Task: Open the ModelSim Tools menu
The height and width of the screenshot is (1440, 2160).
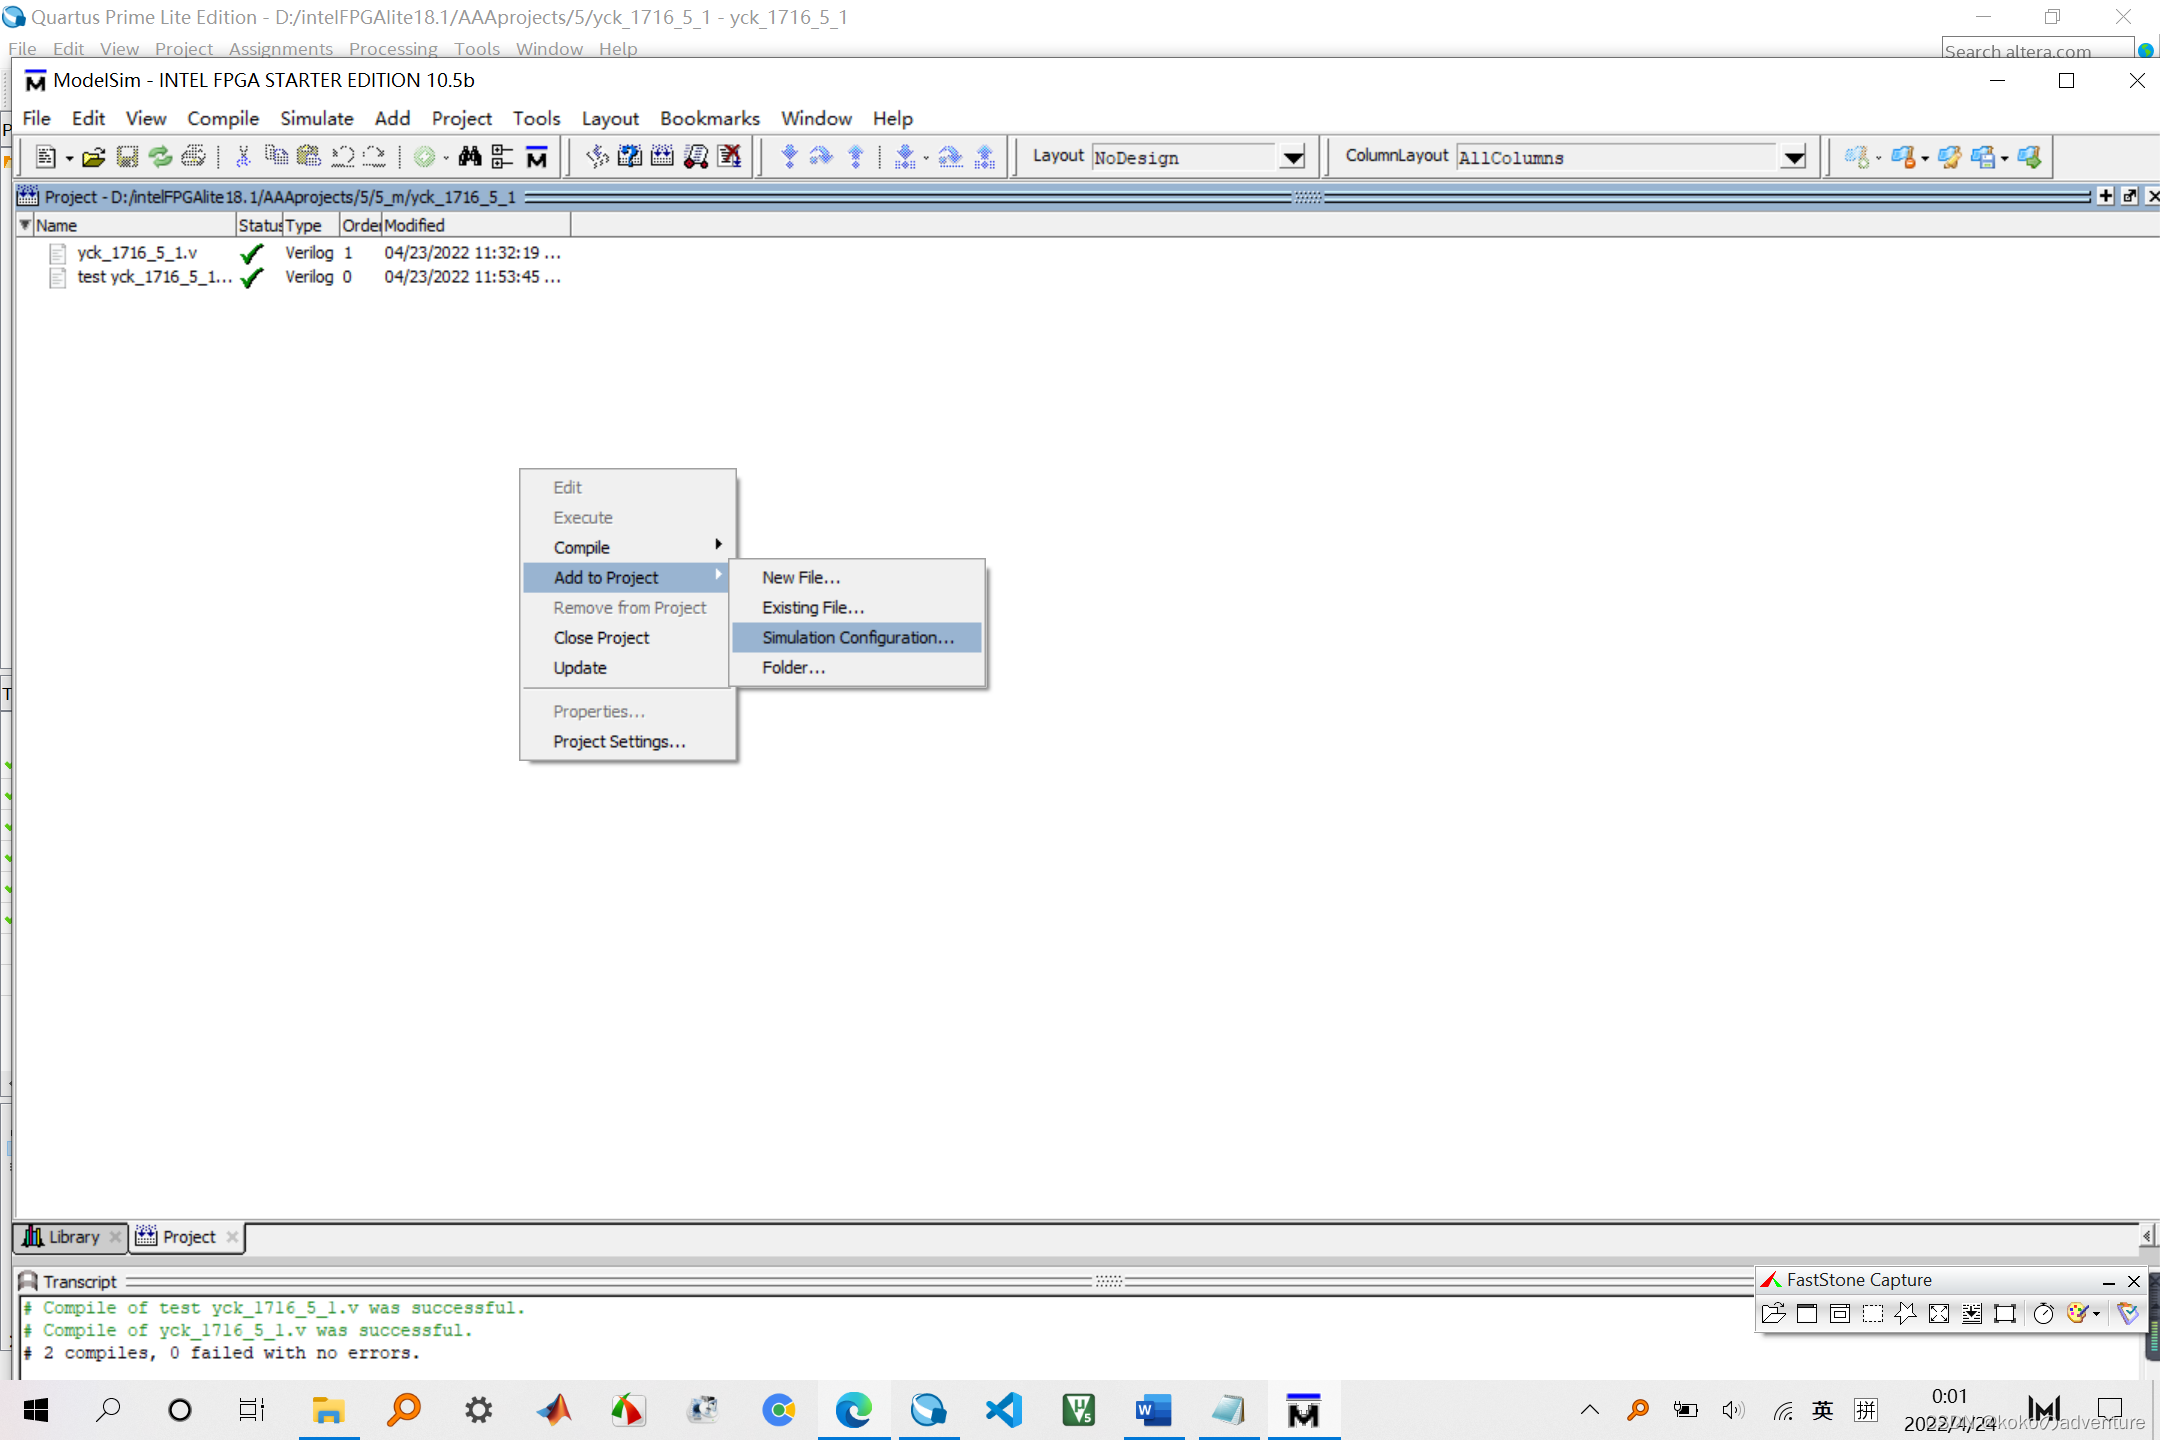Action: (x=536, y=118)
